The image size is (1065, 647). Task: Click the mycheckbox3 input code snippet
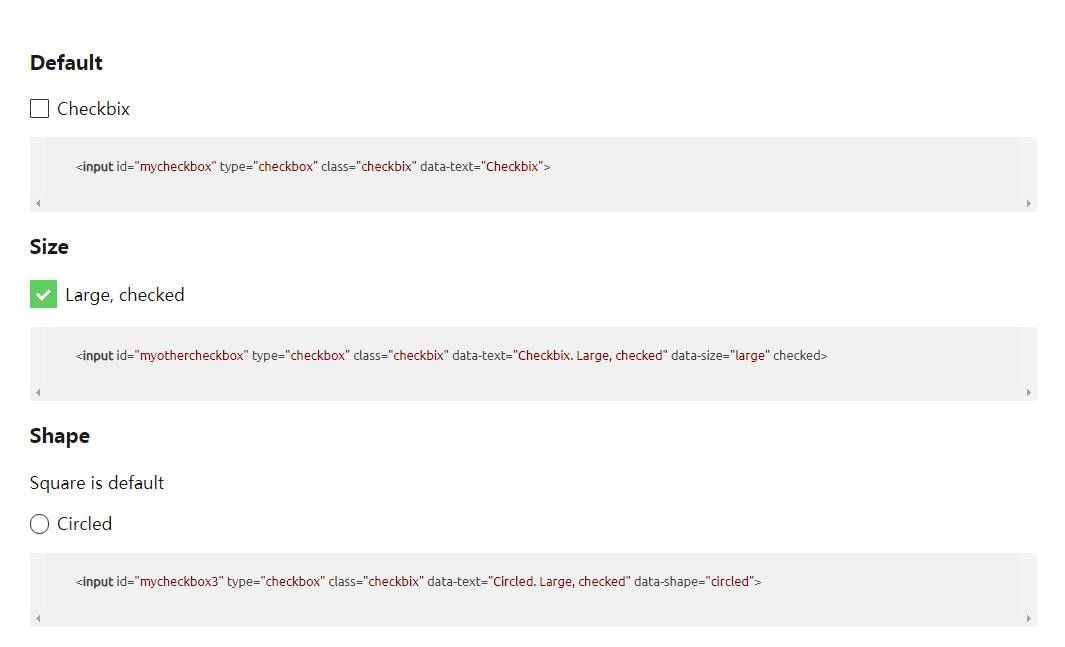click(x=418, y=581)
